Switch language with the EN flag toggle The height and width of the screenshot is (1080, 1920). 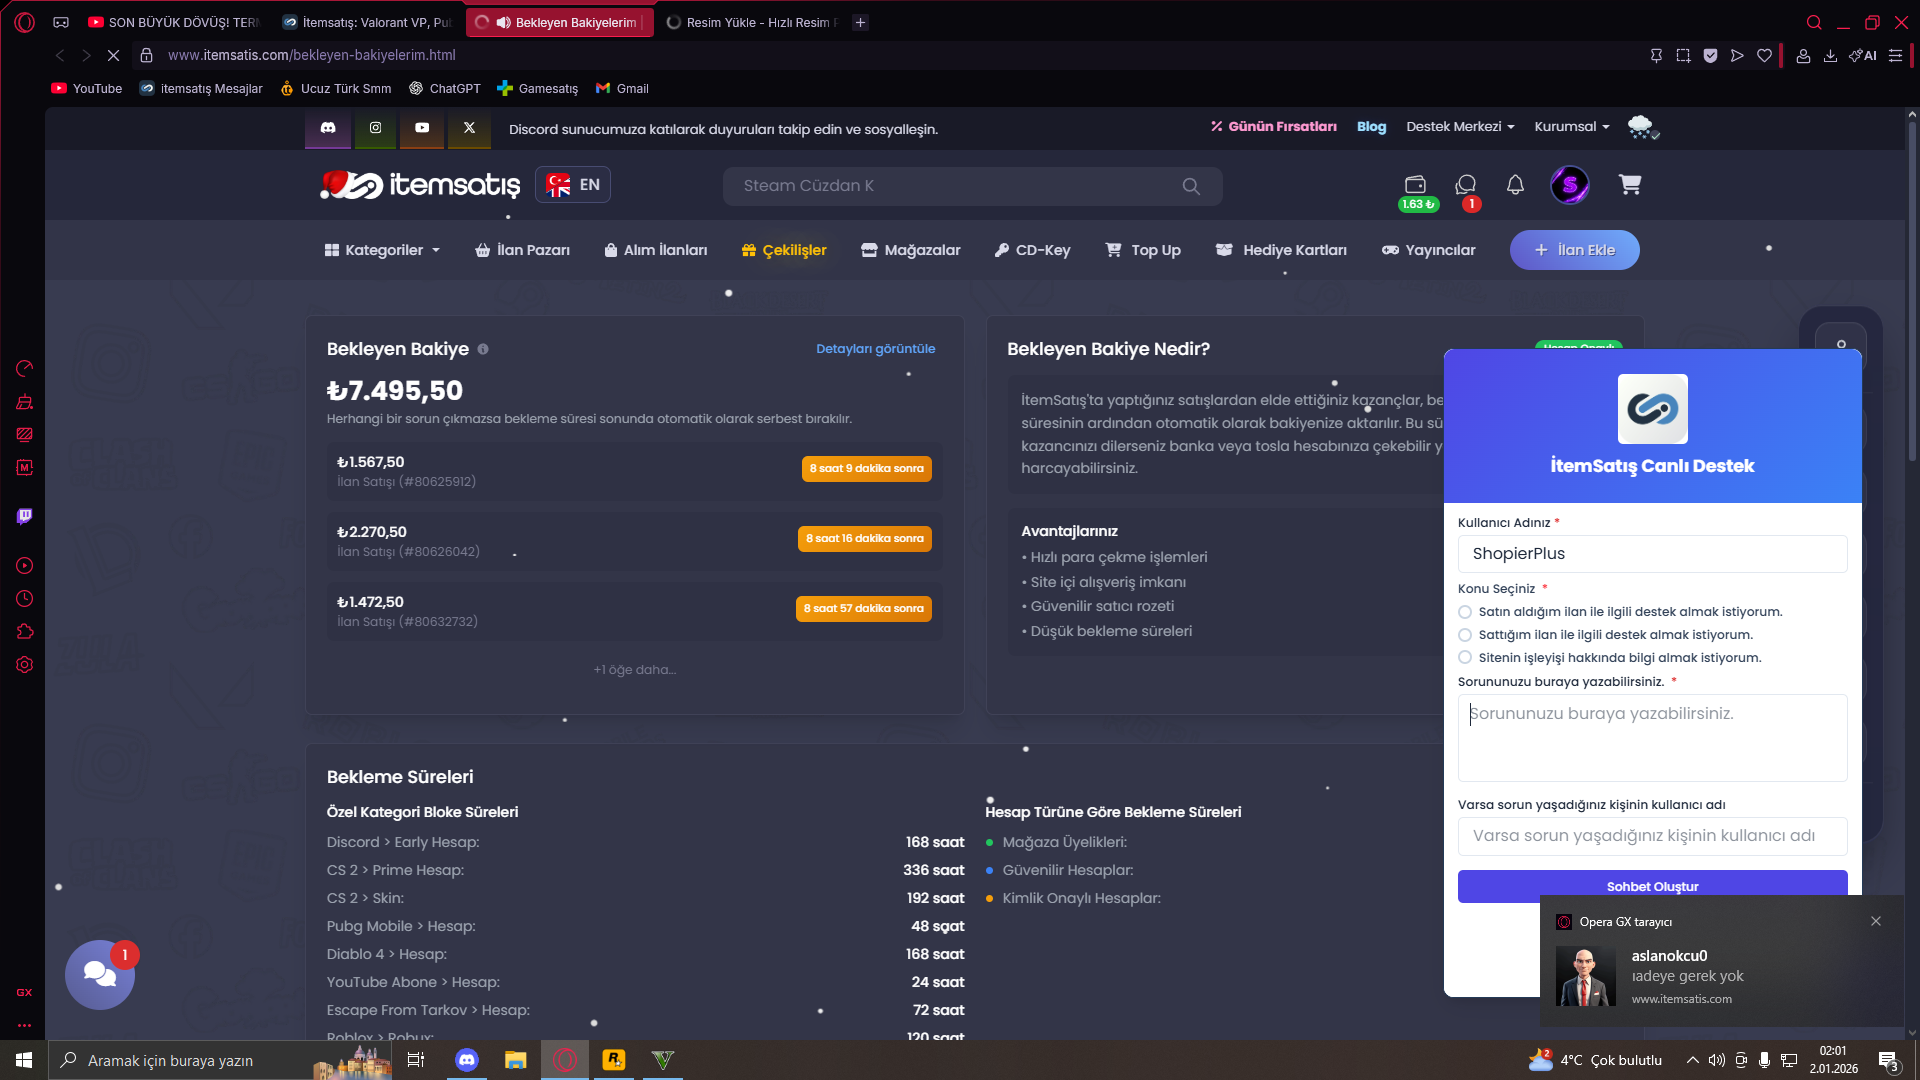coord(573,185)
